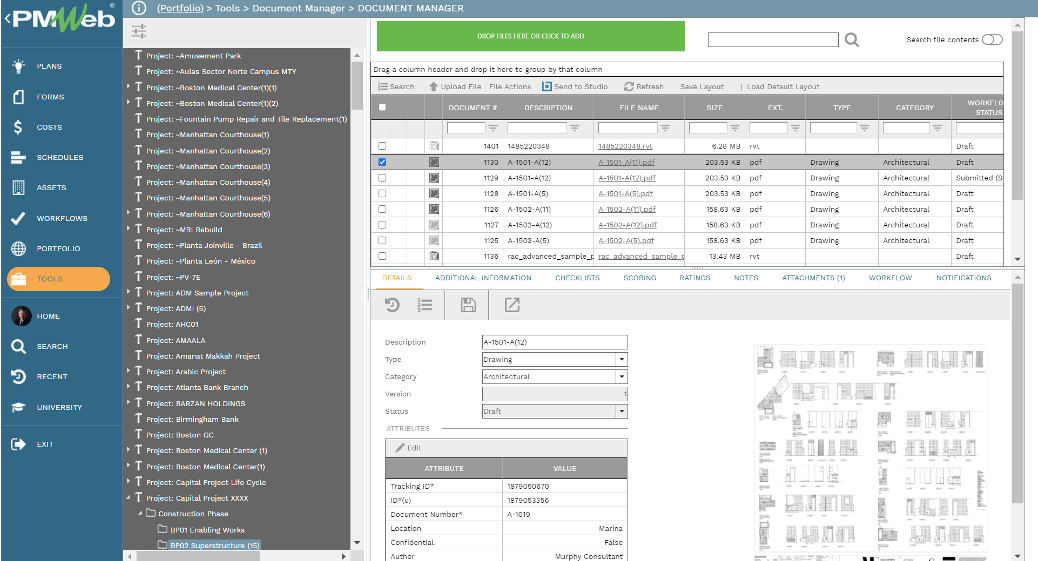Open the Type dropdown showing Drawing
Viewport: 1038px width, 561px height.
621,359
